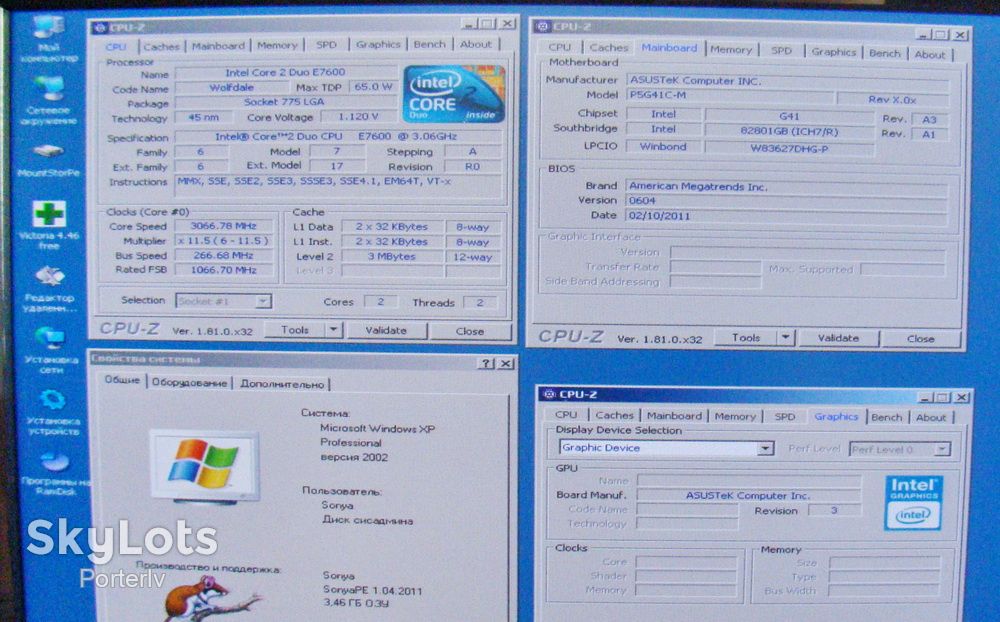
Task: Open the Tools dropdown arrow in the CPU-Z processor window
Action: click(x=333, y=330)
